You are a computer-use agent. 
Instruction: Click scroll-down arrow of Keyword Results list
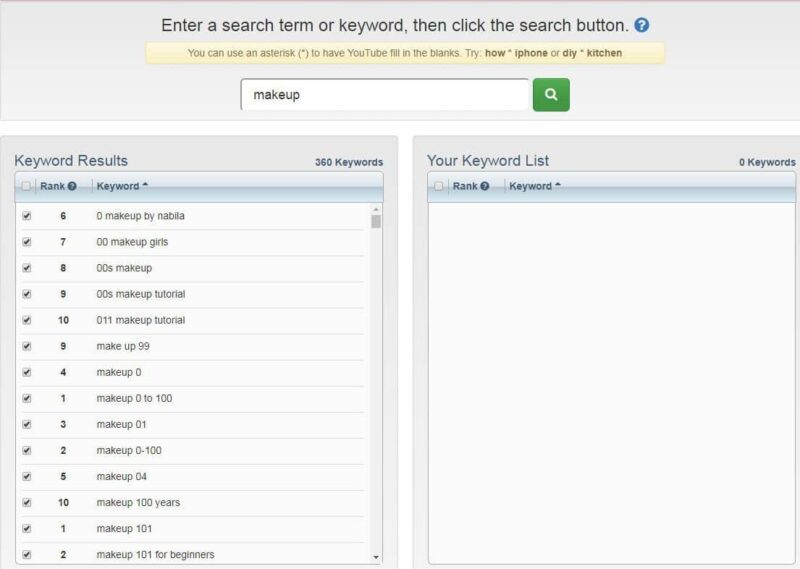tap(376, 557)
